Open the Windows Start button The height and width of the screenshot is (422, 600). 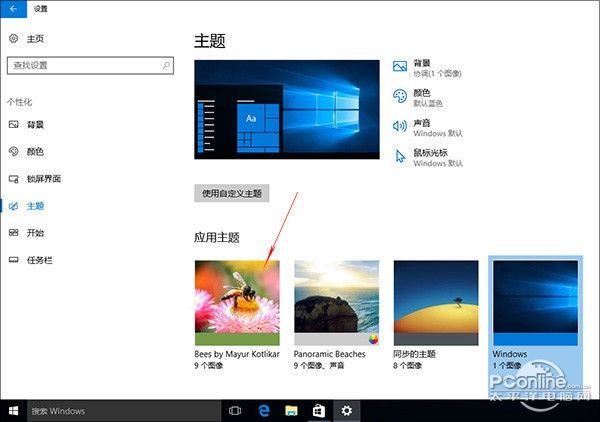click(13, 411)
